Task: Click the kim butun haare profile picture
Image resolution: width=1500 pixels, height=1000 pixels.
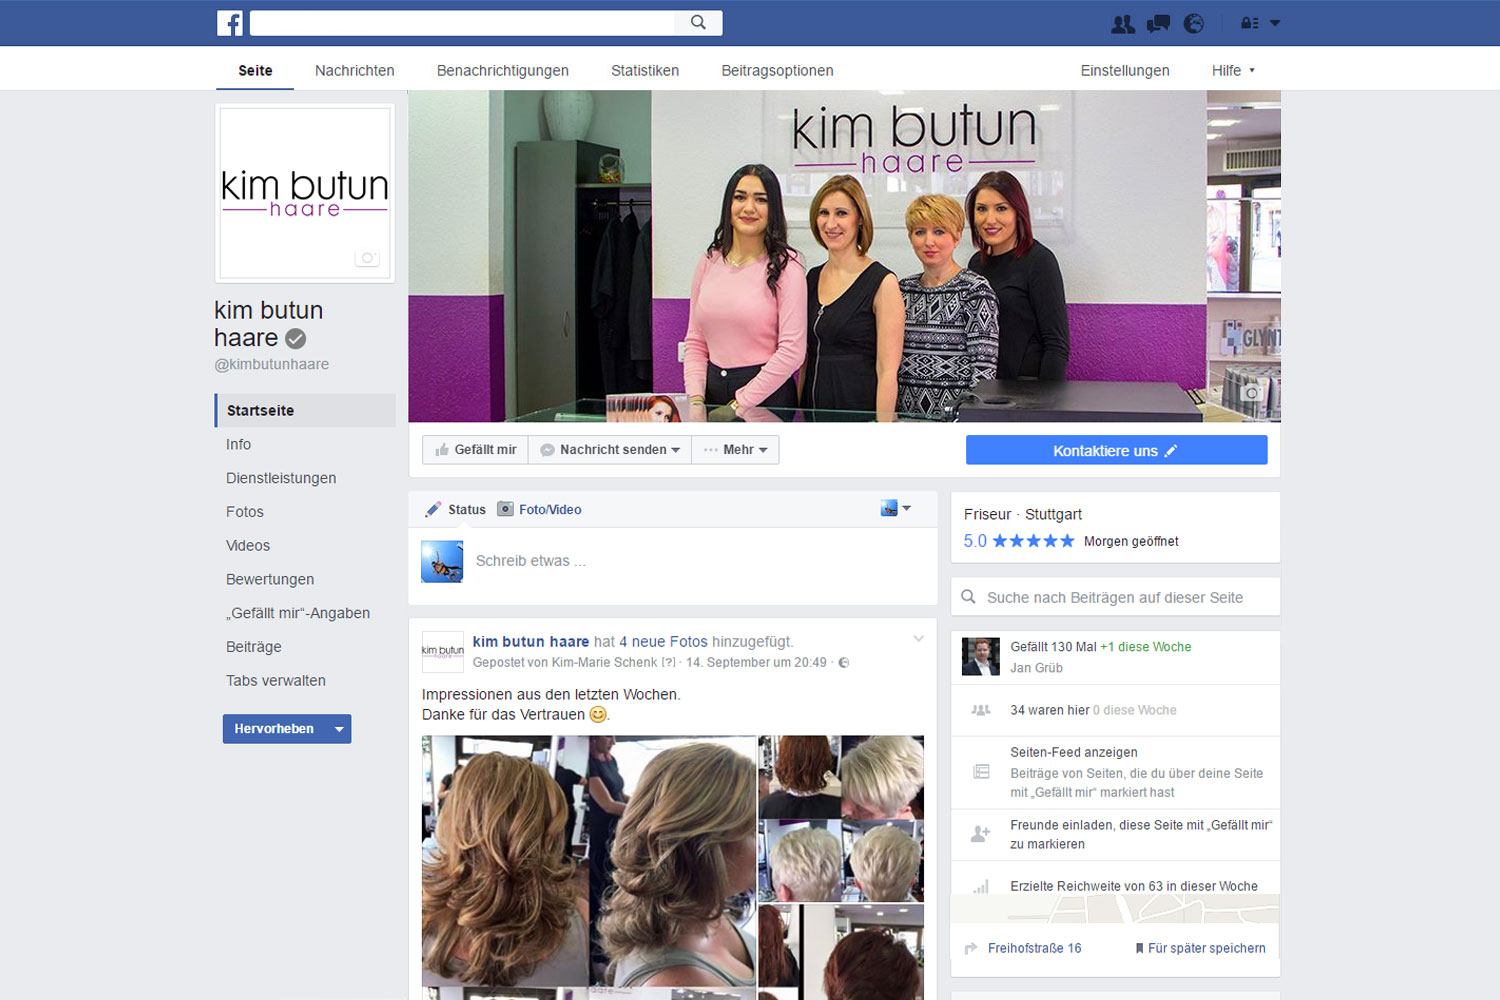Action: [305, 193]
